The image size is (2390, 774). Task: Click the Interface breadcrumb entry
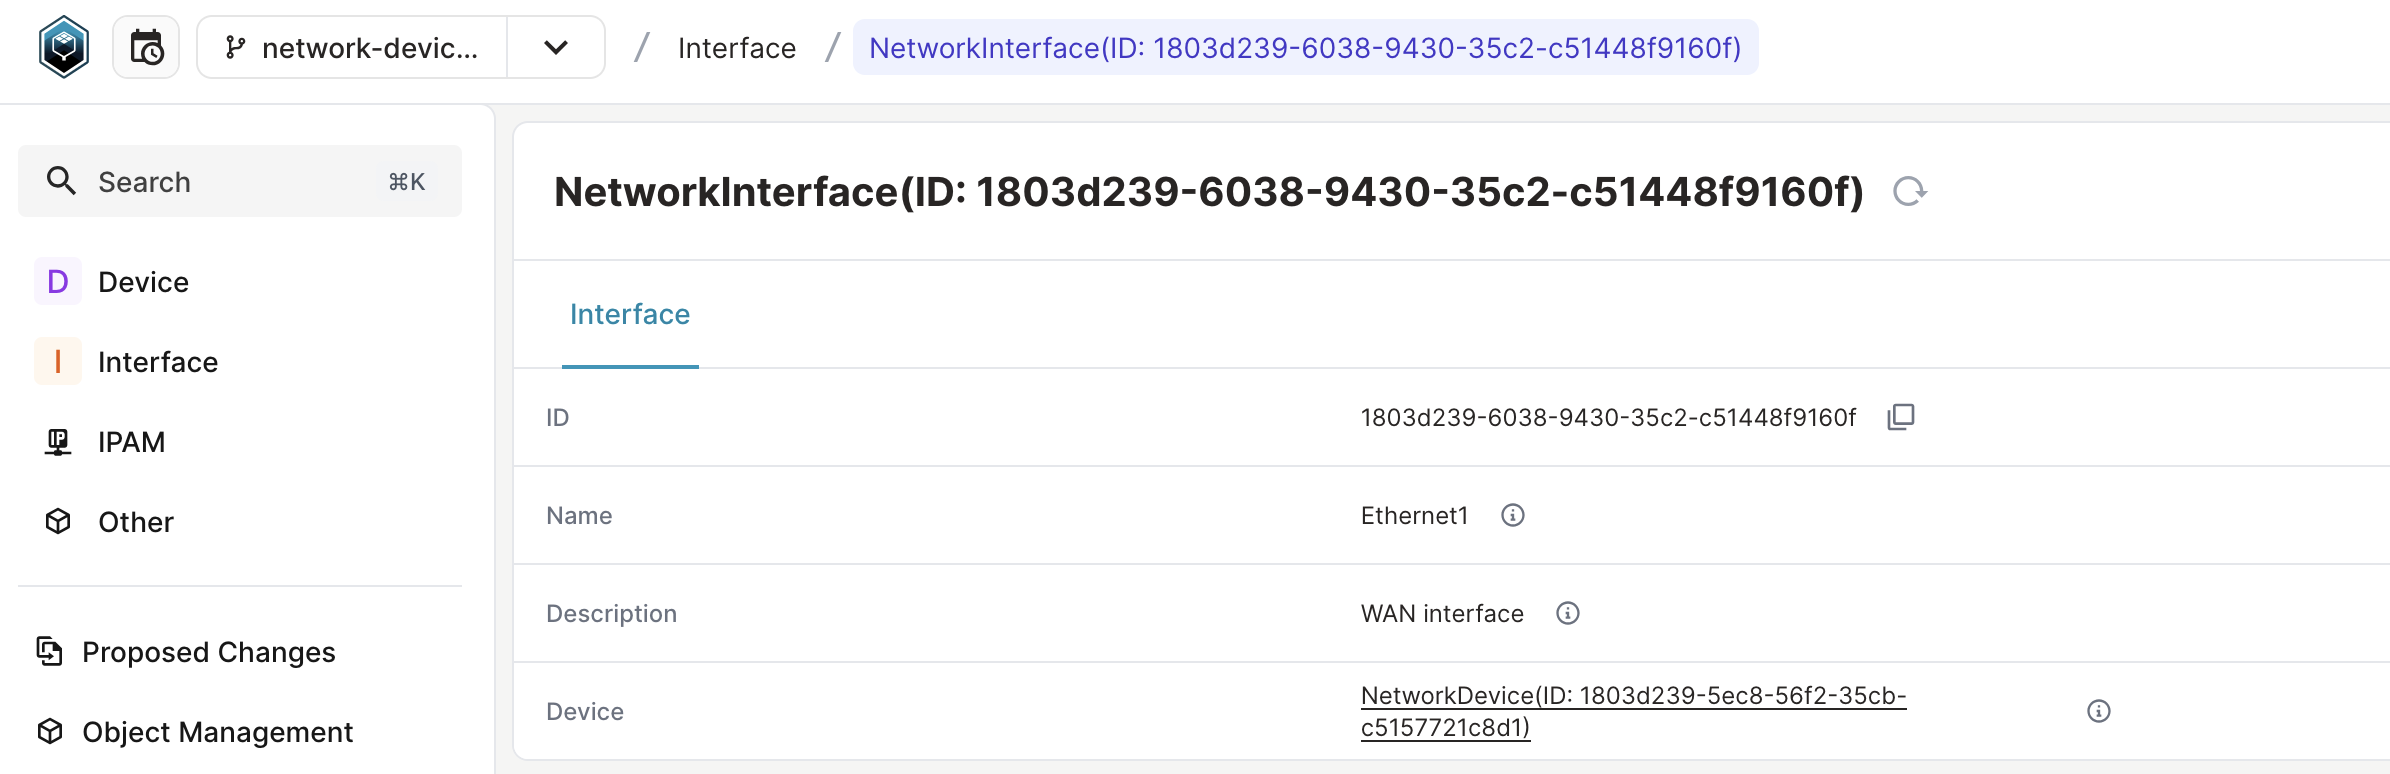[737, 47]
